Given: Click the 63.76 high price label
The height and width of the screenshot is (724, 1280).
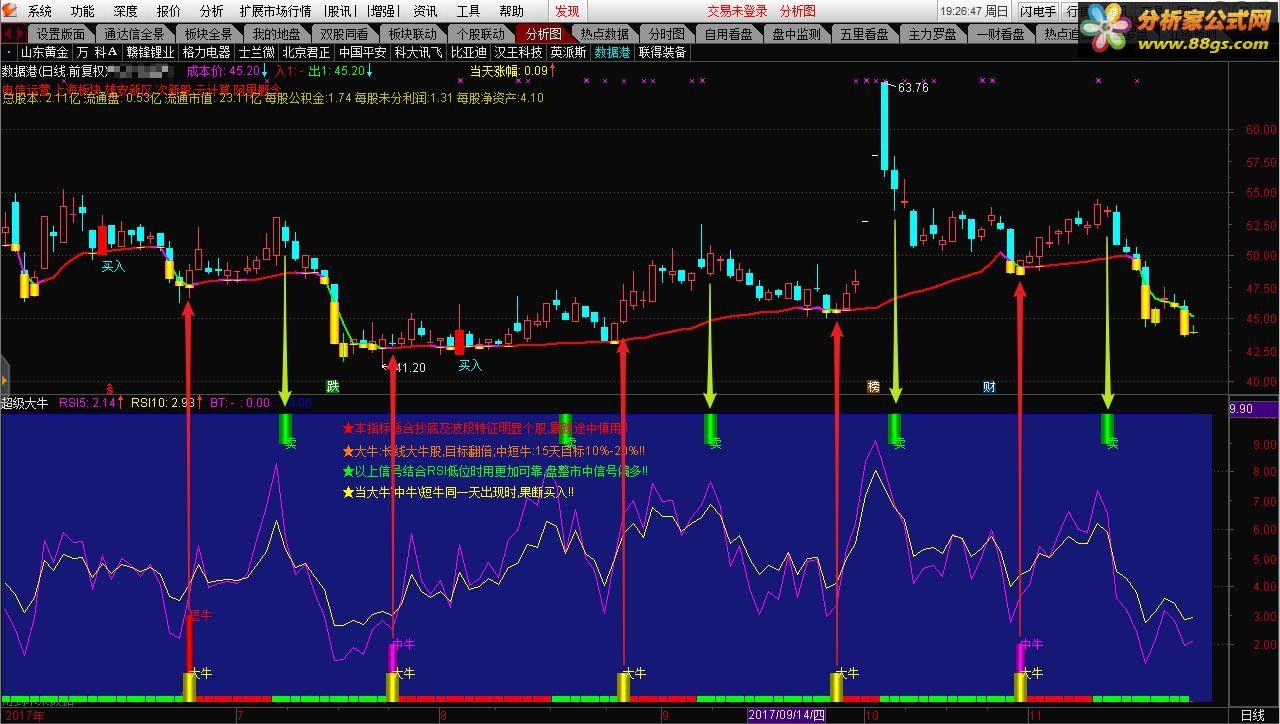Looking at the screenshot, I should tap(913, 88).
